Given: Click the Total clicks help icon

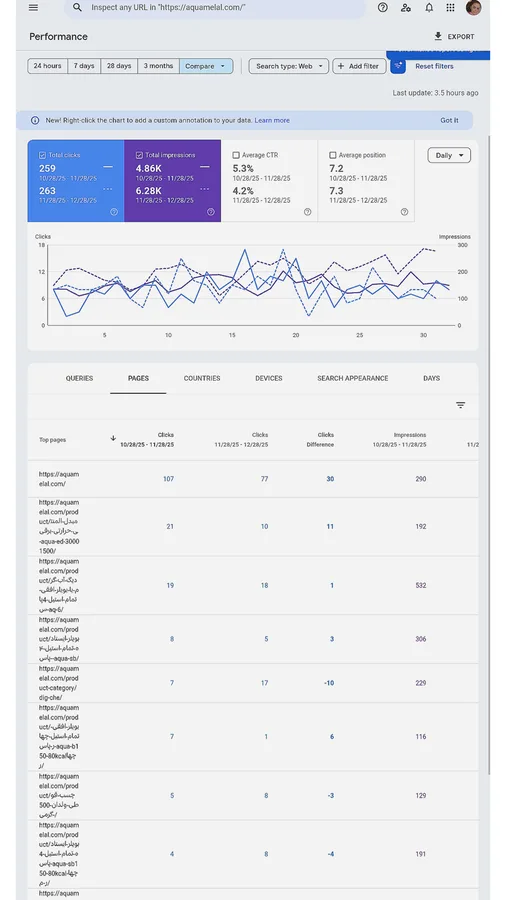Looking at the screenshot, I should click(114, 212).
